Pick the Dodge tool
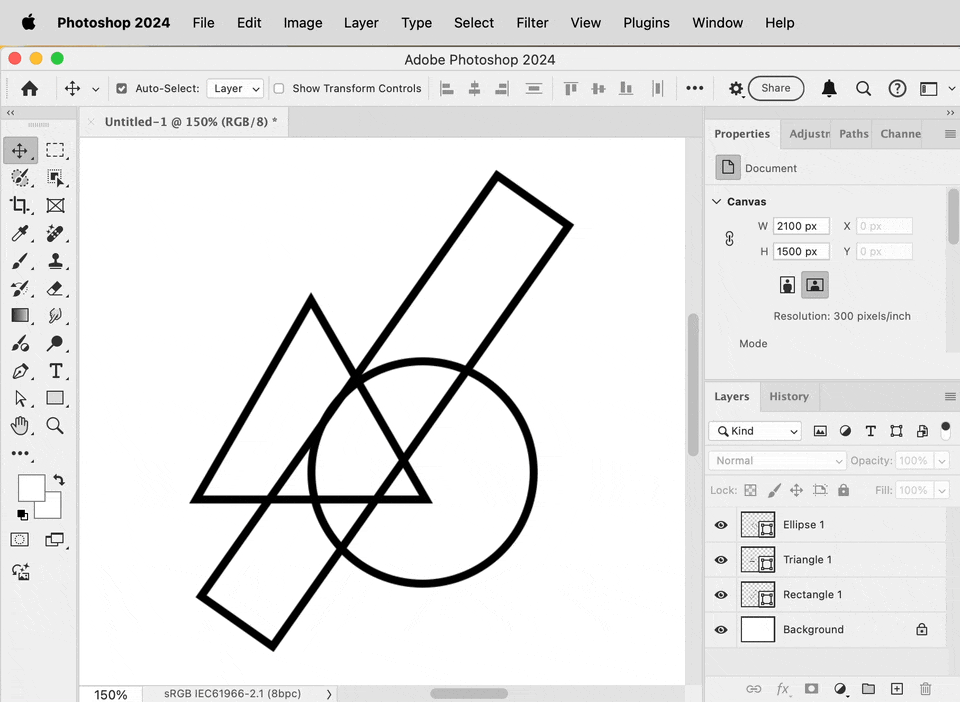 click(x=55, y=343)
